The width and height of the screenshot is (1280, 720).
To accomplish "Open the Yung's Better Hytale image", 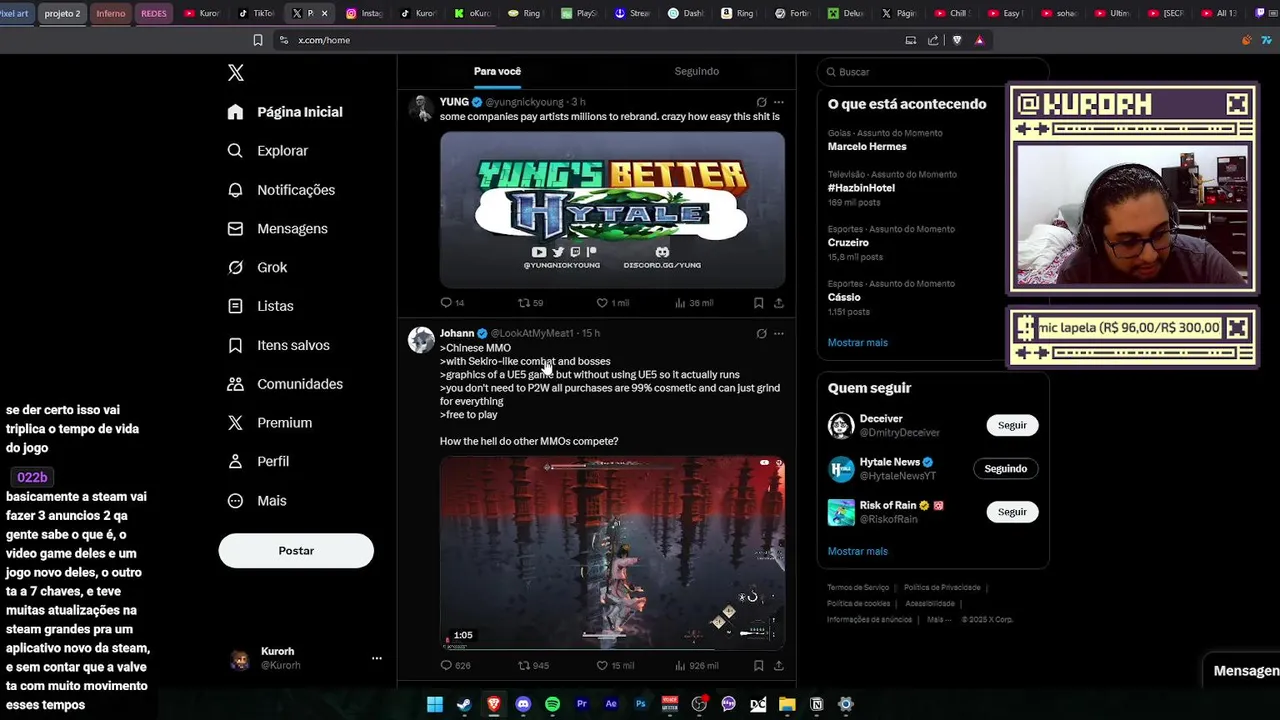I will click(x=612, y=209).
